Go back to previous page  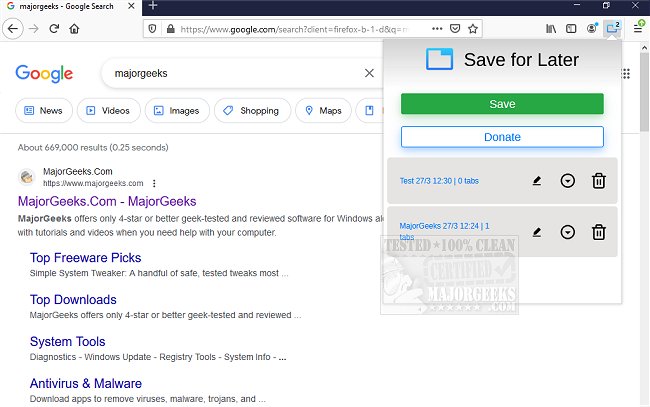13,29
